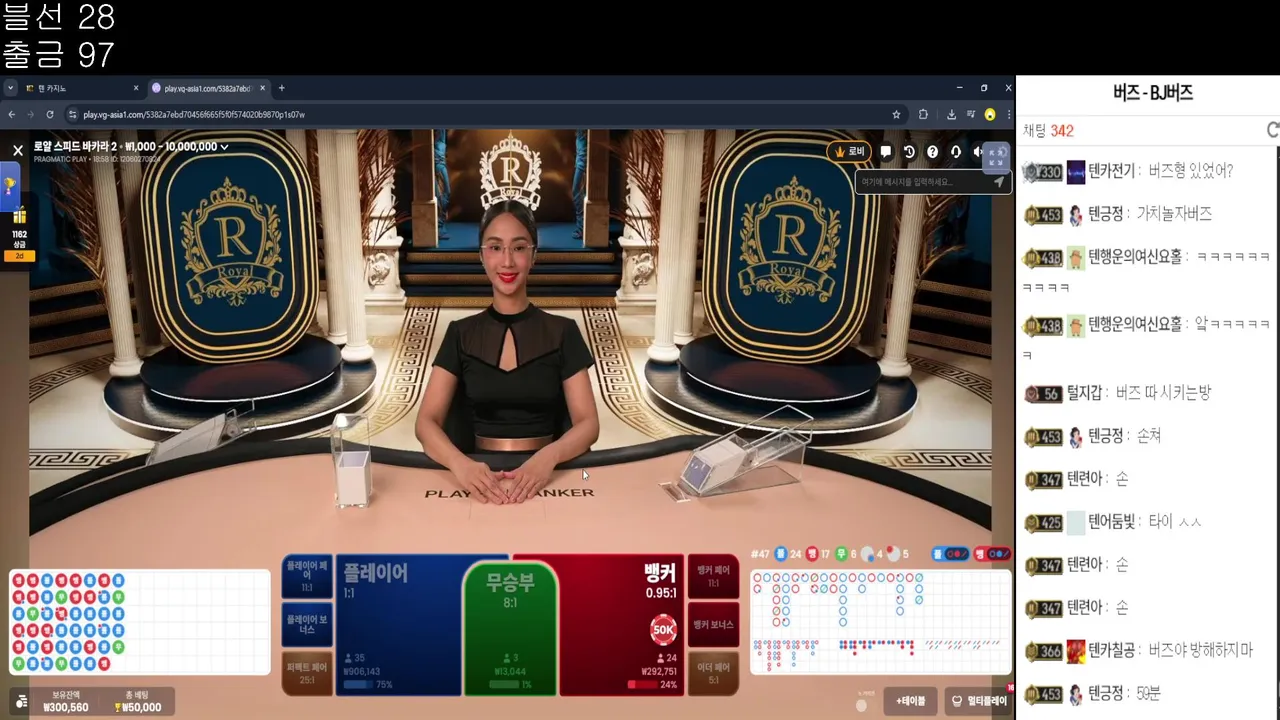The height and width of the screenshot is (720, 1280).
Task: Close the 텐 카지노 tab
Action: (136, 88)
